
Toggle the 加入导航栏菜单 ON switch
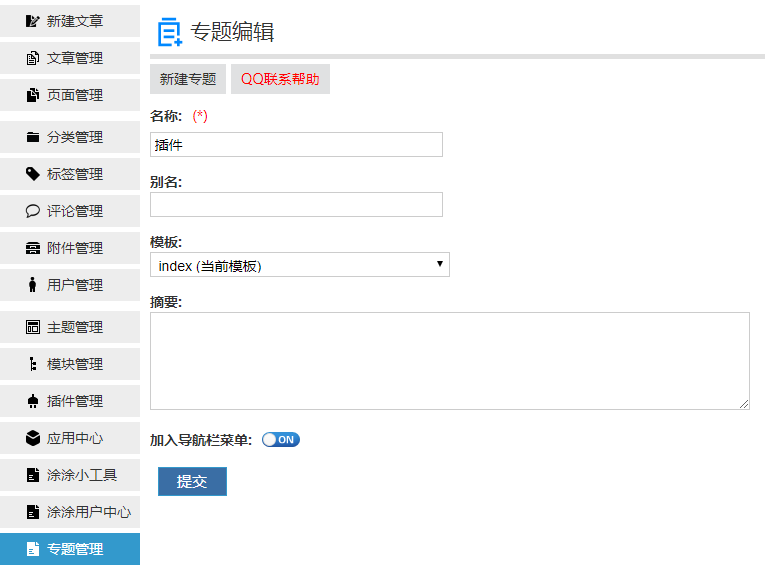click(x=280, y=440)
